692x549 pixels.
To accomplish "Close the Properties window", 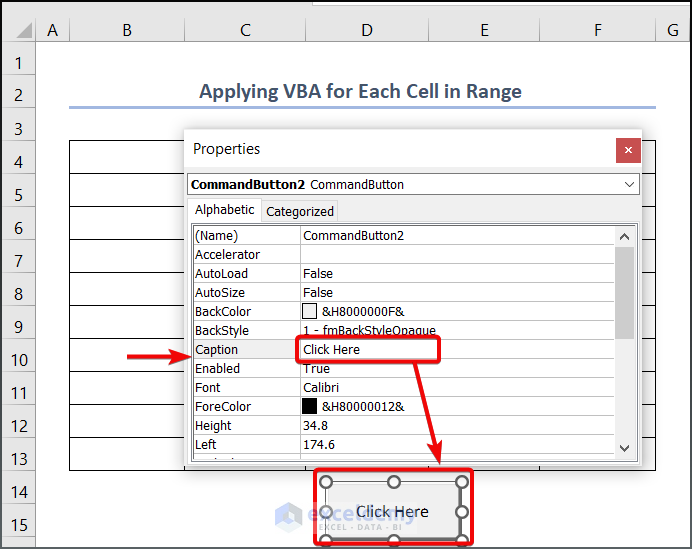I will (628, 150).
